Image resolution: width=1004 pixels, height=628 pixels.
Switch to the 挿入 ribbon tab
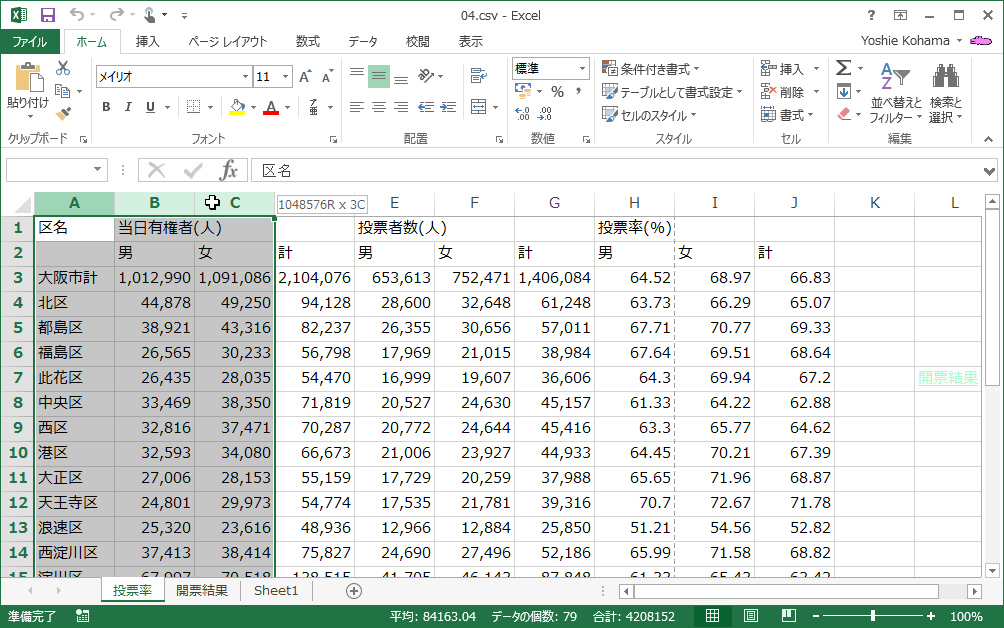coord(147,42)
